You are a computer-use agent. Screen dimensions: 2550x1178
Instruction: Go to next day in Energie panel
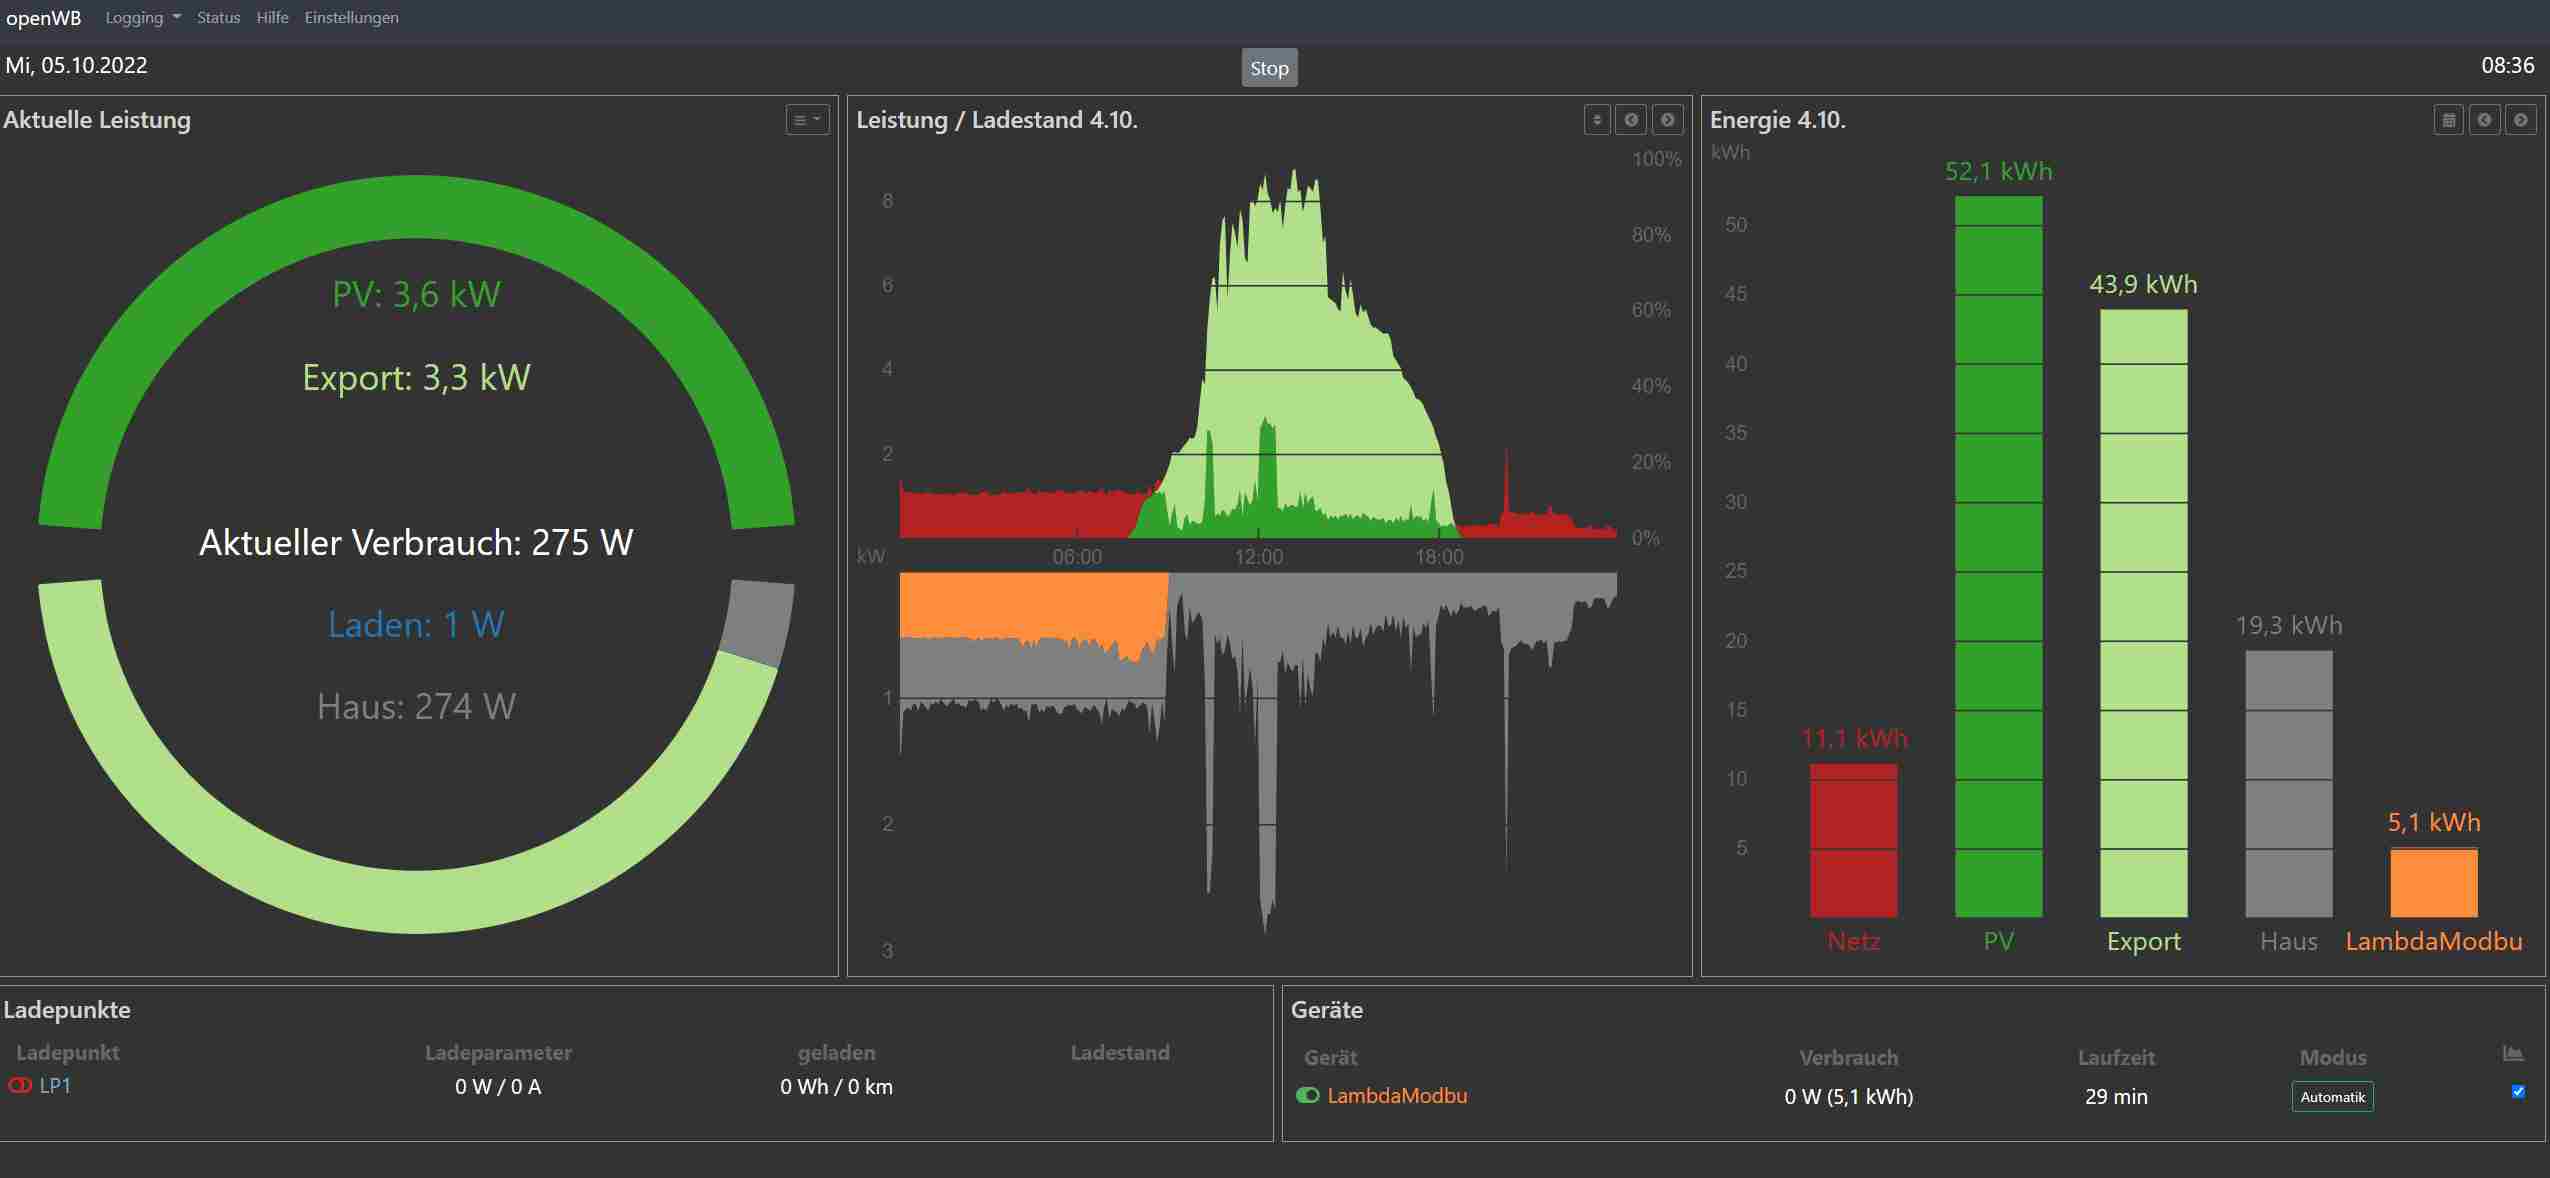(2520, 120)
